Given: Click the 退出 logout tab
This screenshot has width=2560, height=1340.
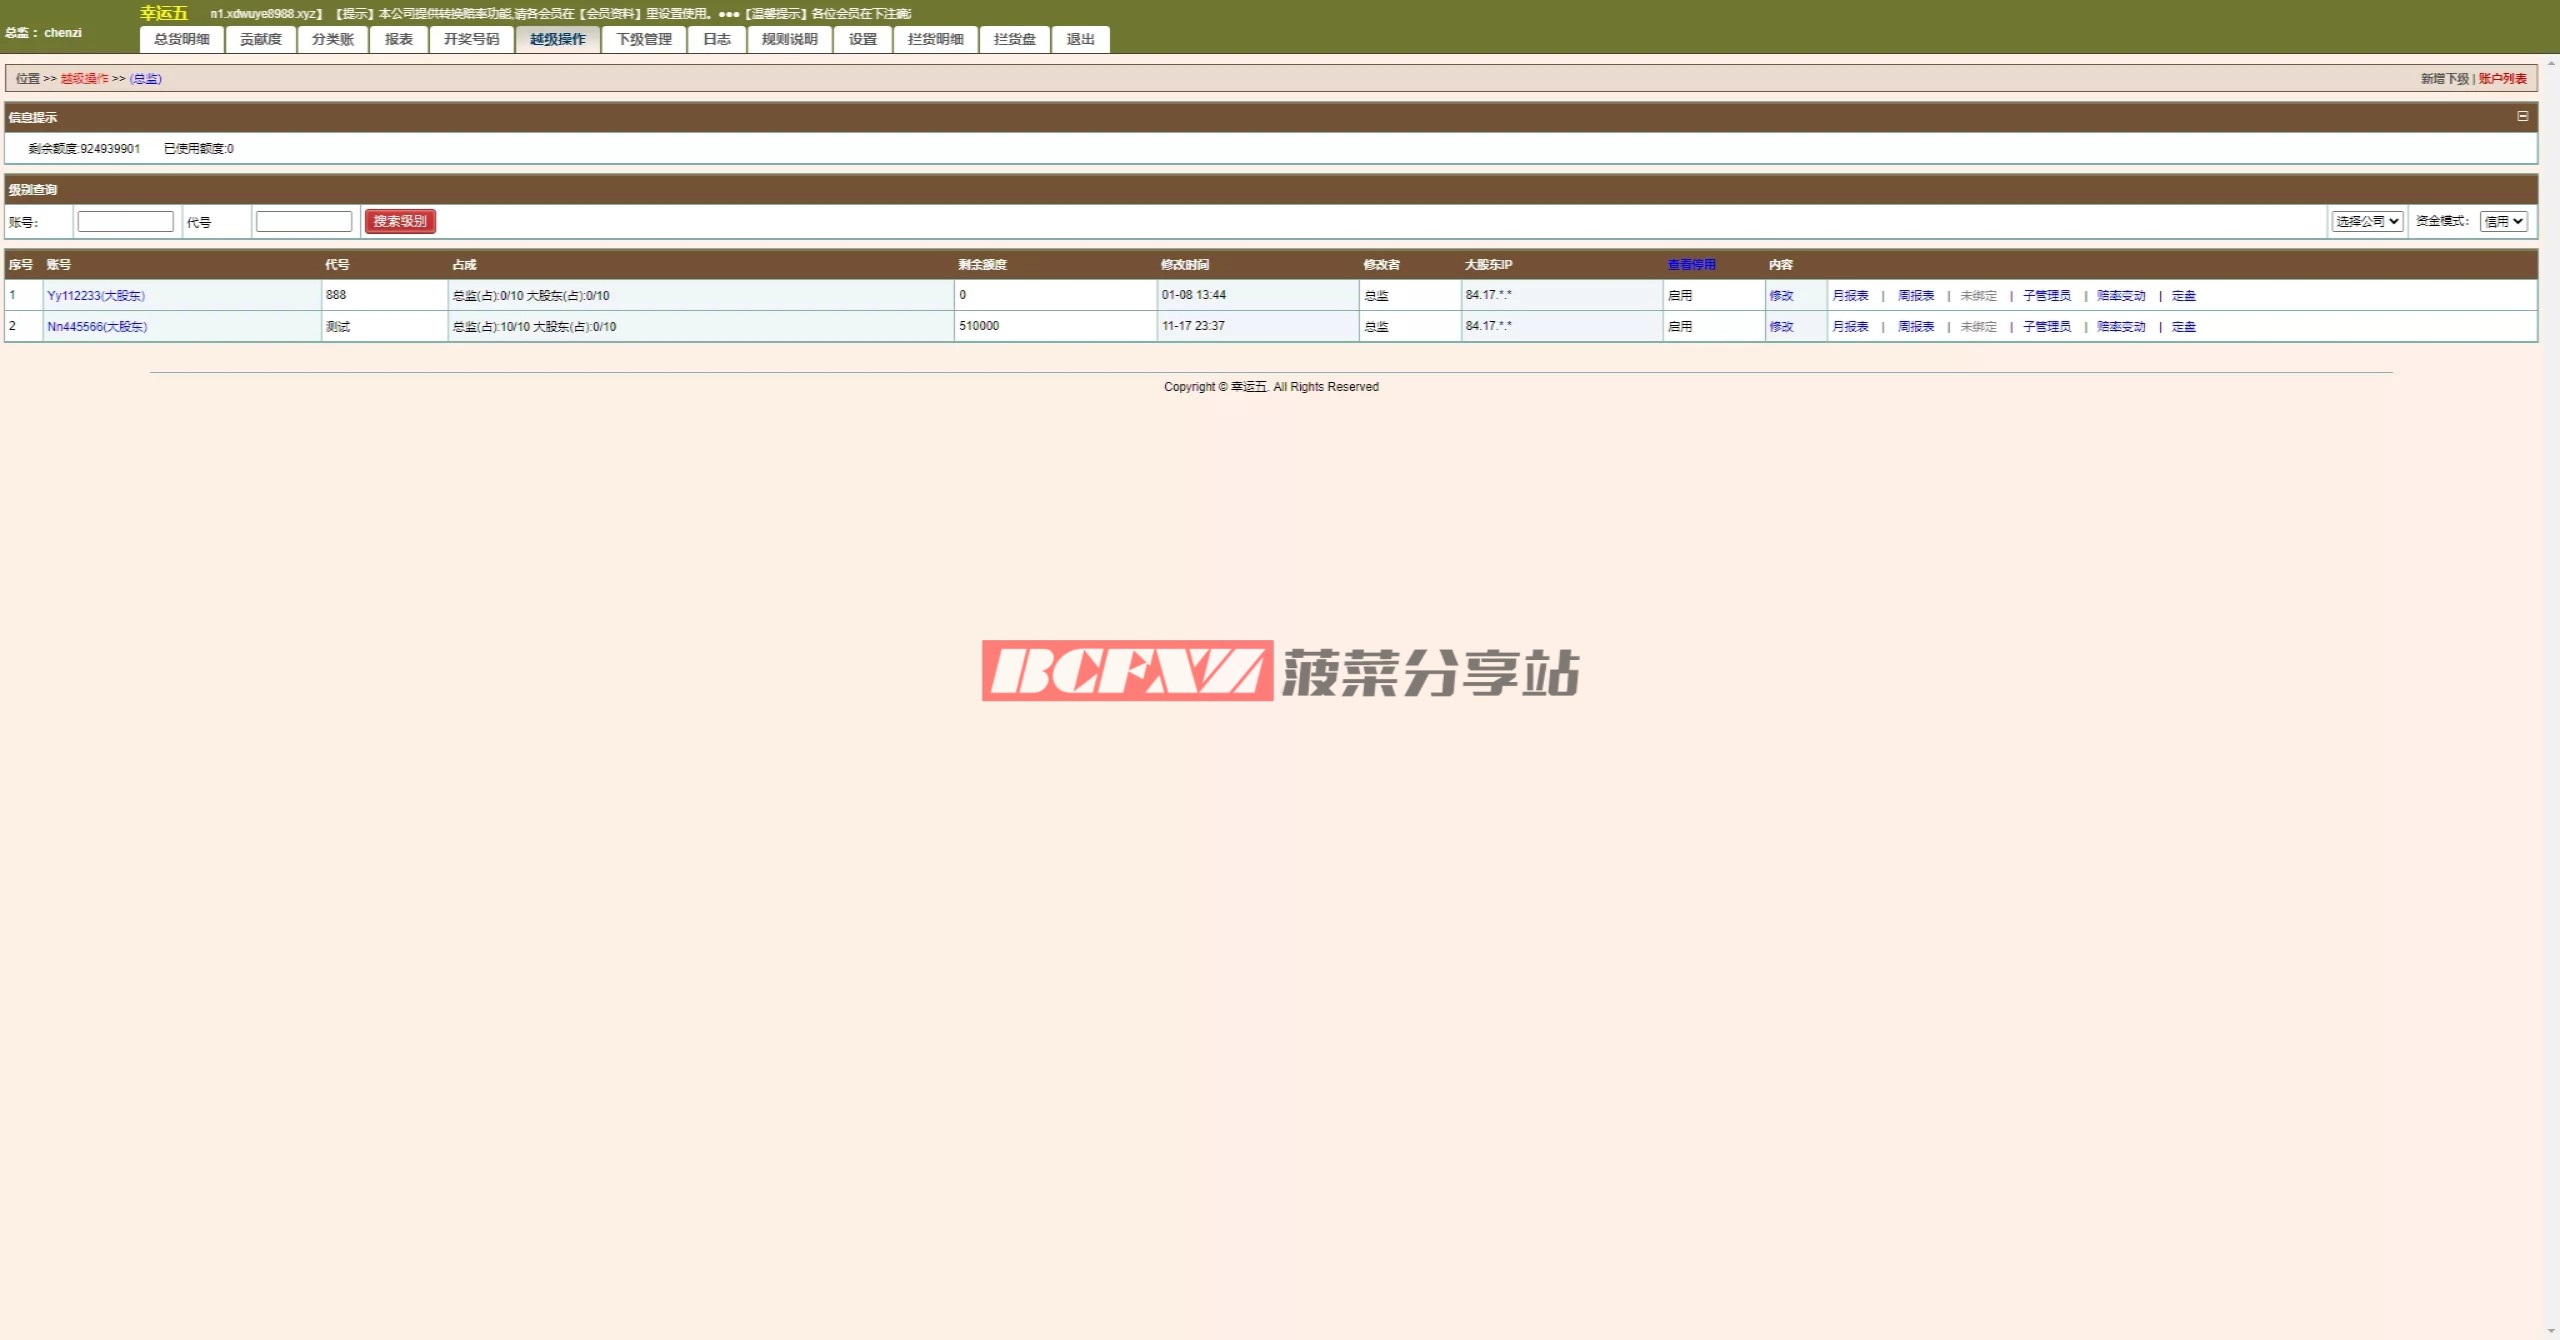Looking at the screenshot, I should click(x=1080, y=39).
